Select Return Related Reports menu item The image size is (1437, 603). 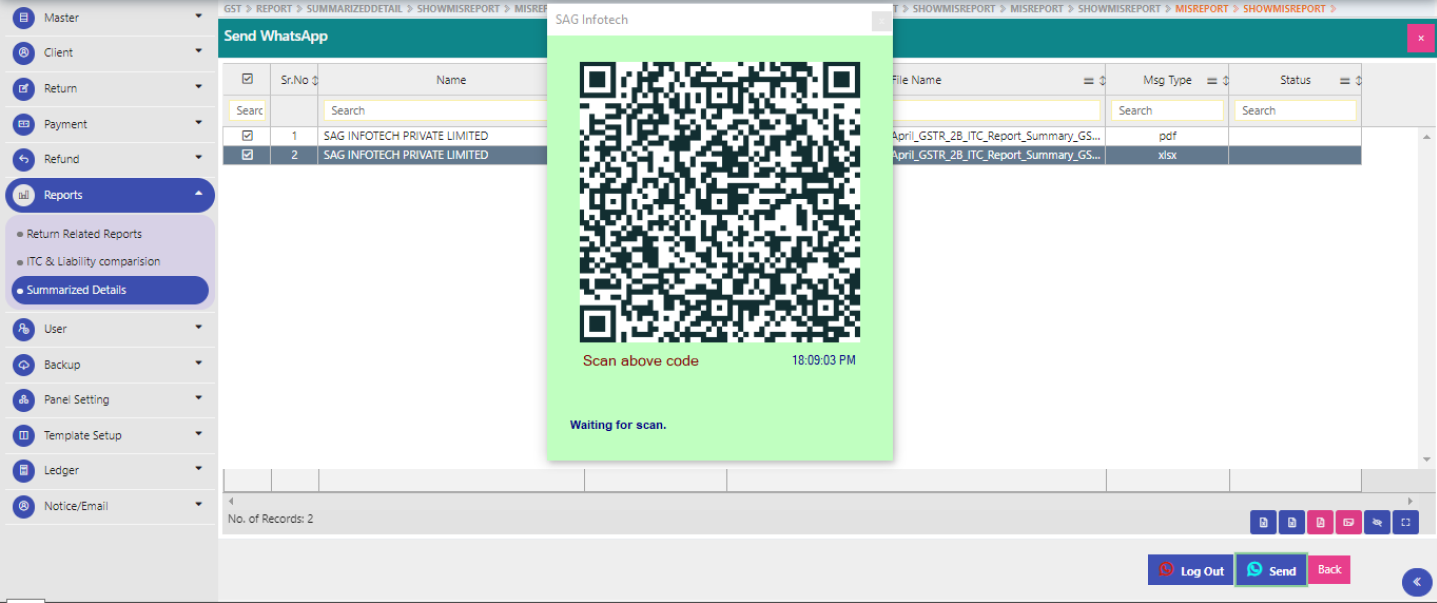84,234
